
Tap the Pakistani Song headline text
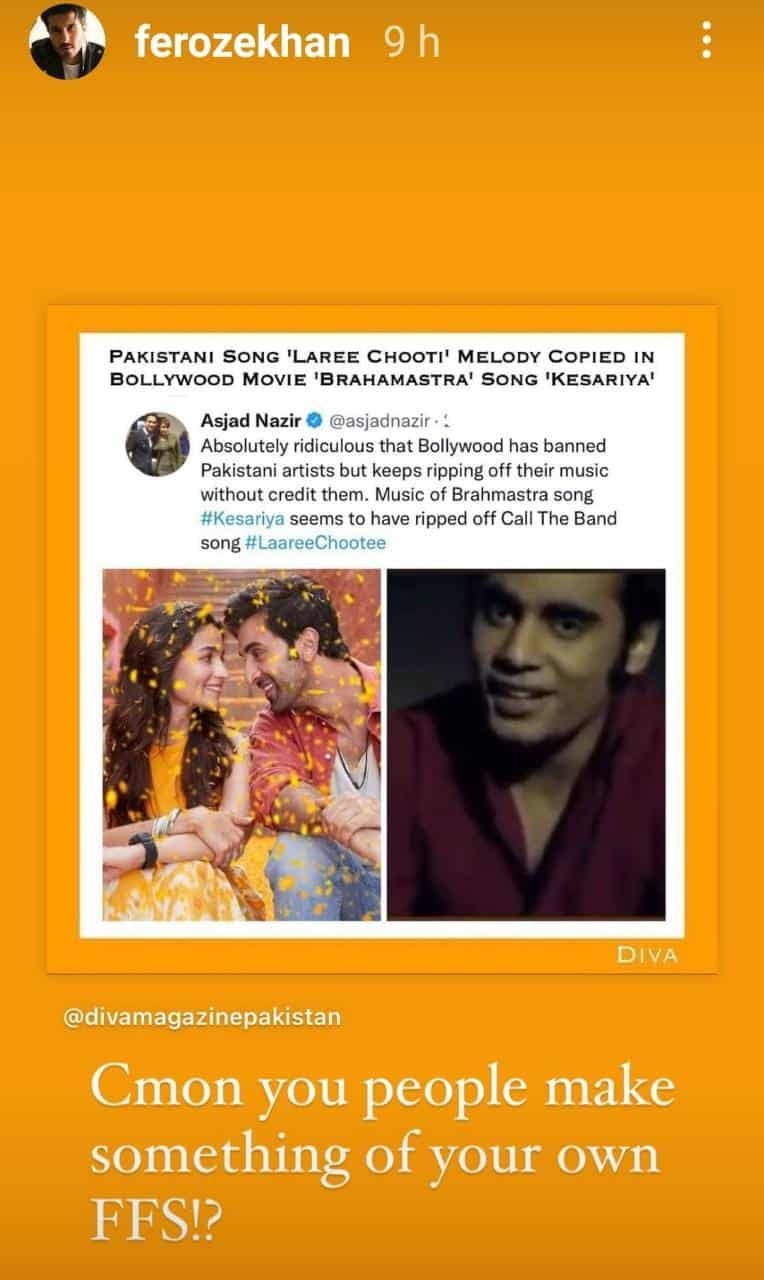tap(384, 367)
